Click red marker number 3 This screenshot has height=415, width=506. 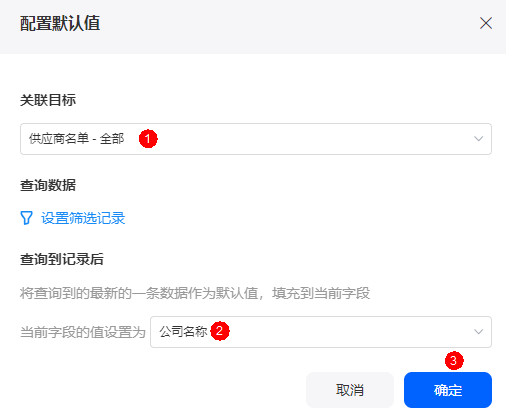[x=454, y=360]
